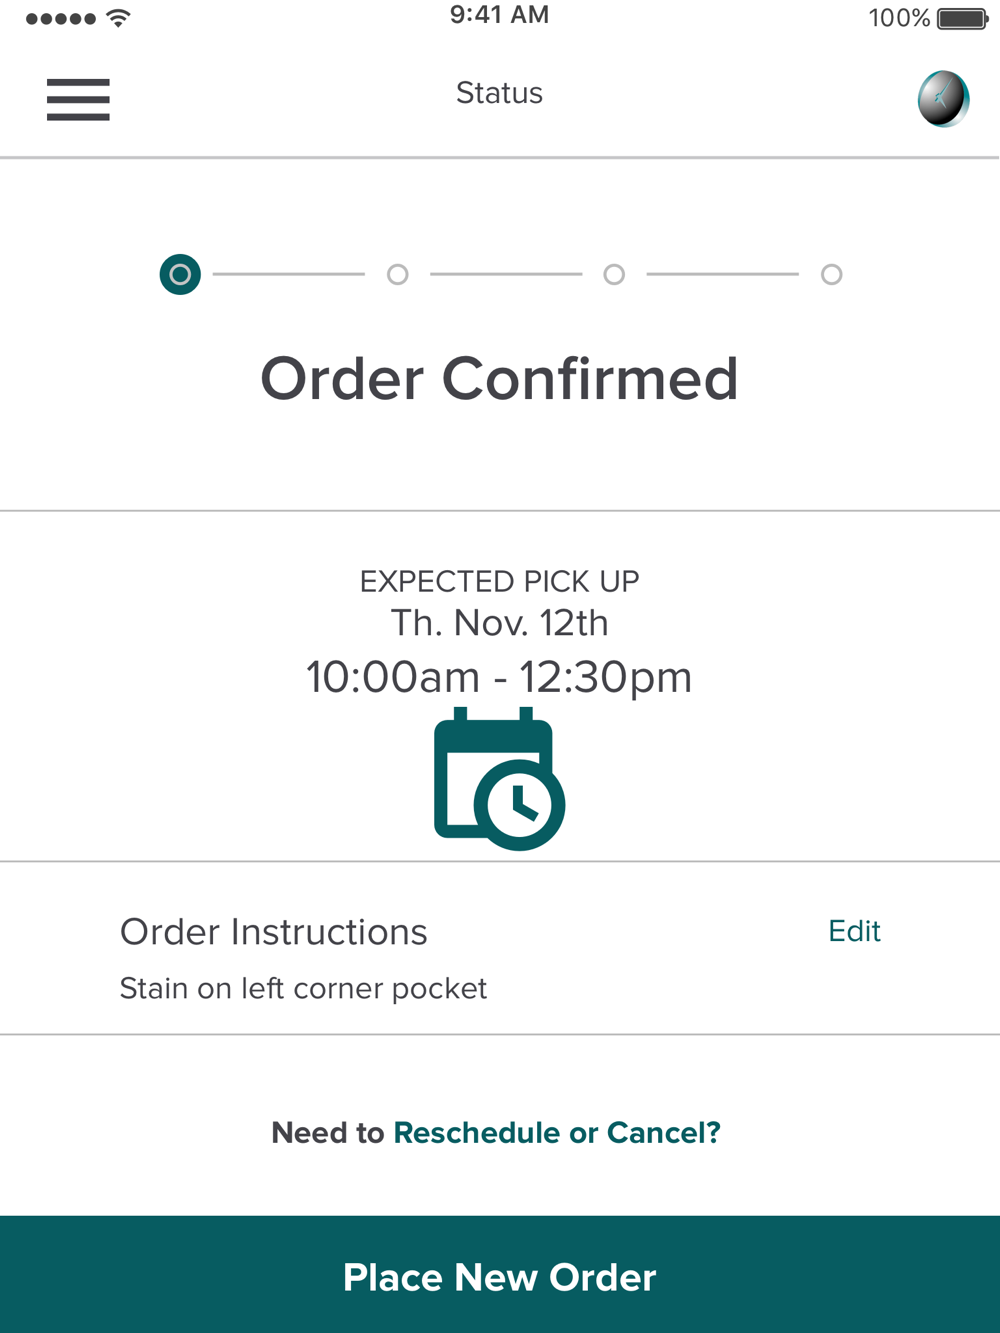Select the first filled progress step
The height and width of the screenshot is (1333, 1000).
pyautogui.click(x=180, y=274)
